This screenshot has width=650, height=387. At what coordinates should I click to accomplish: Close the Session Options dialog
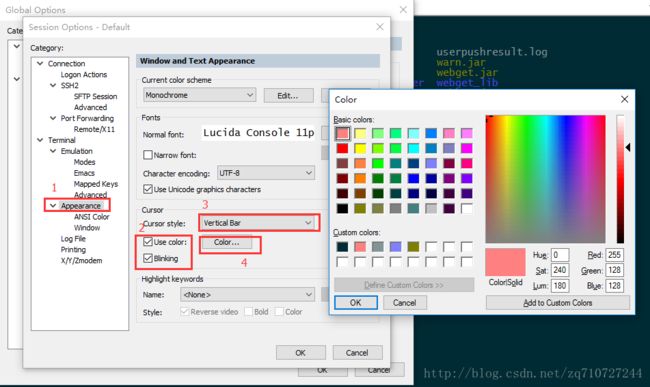point(380,27)
